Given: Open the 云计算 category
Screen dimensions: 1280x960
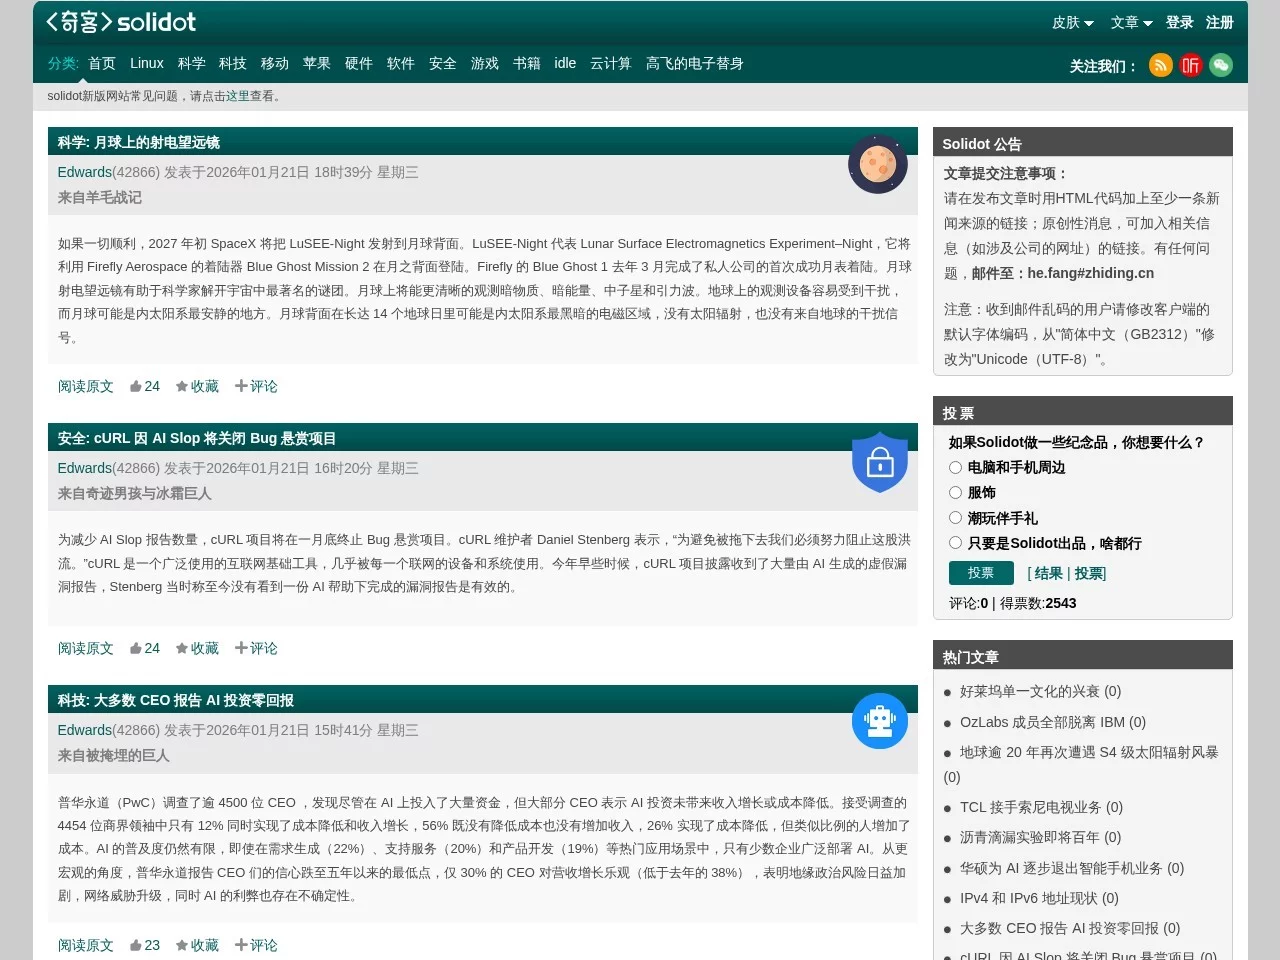Looking at the screenshot, I should (610, 63).
